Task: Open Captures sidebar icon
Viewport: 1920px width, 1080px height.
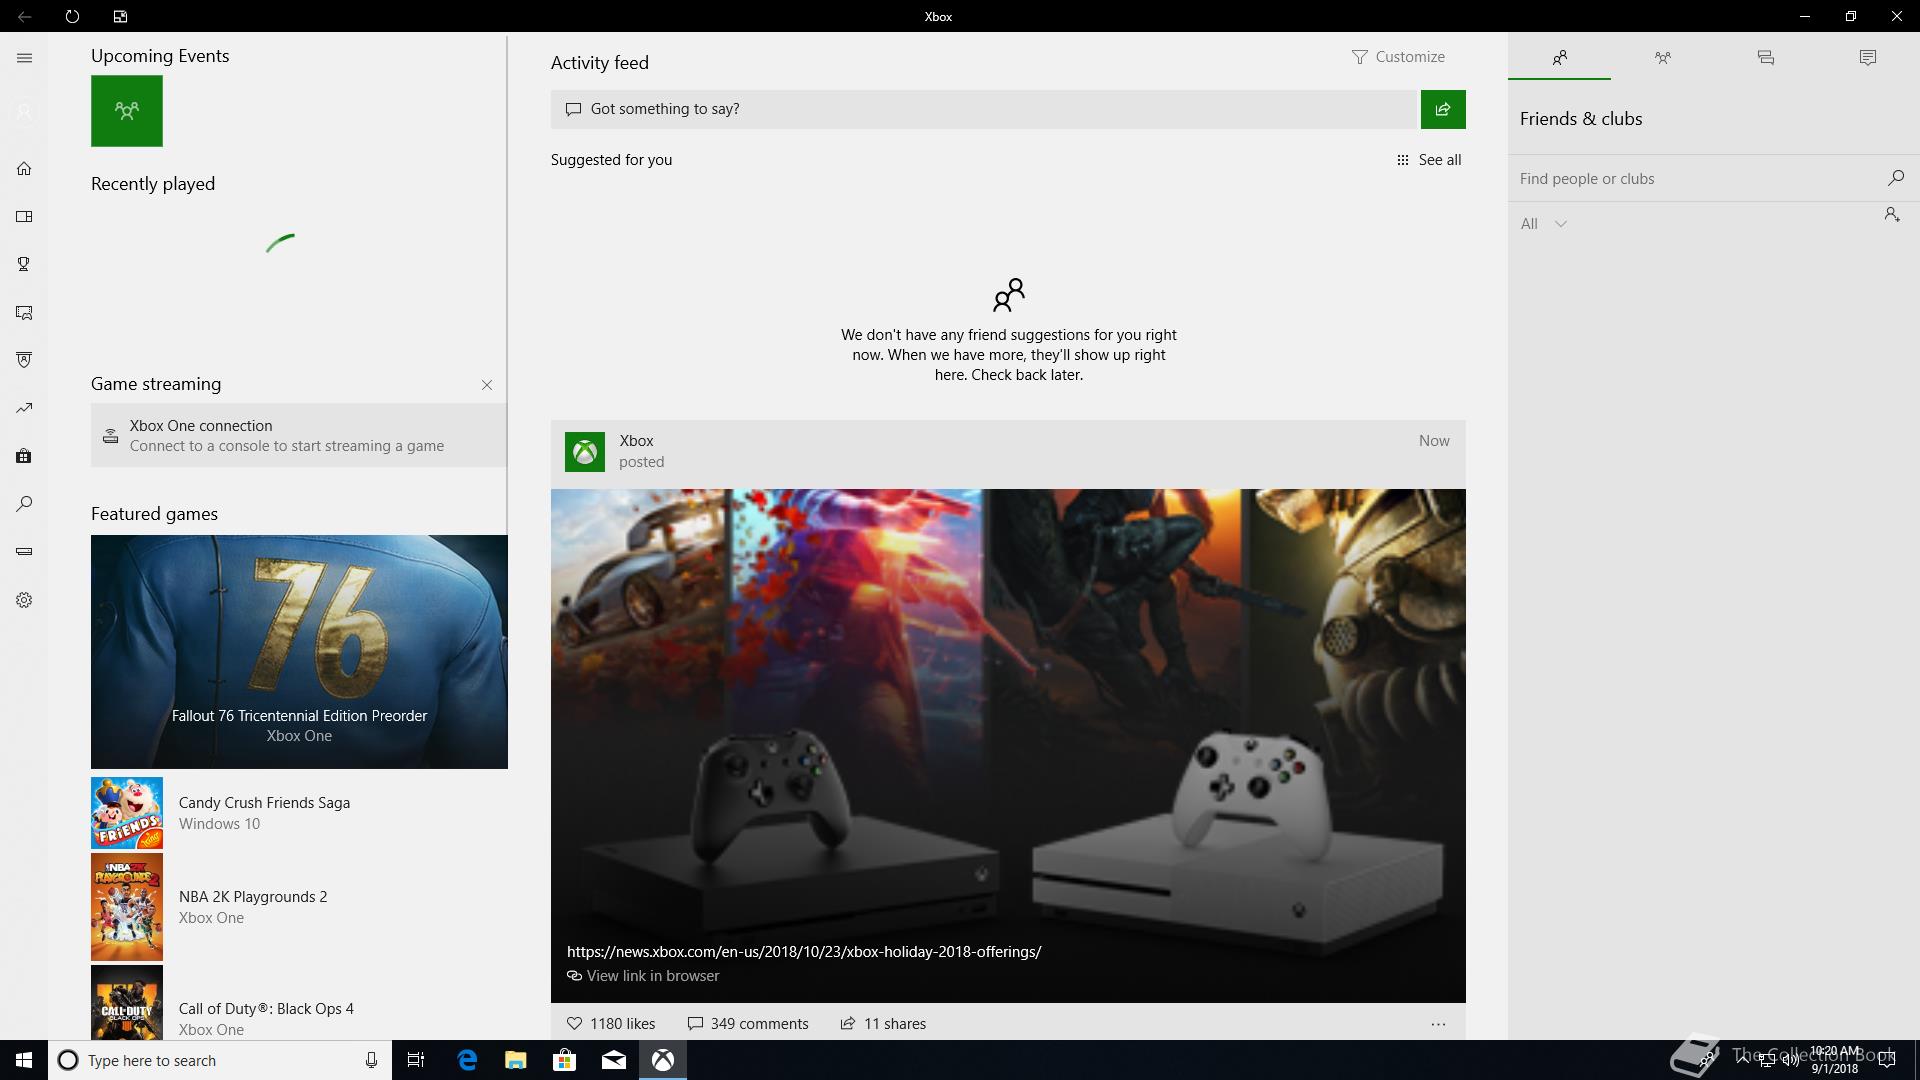Action: coord(24,313)
